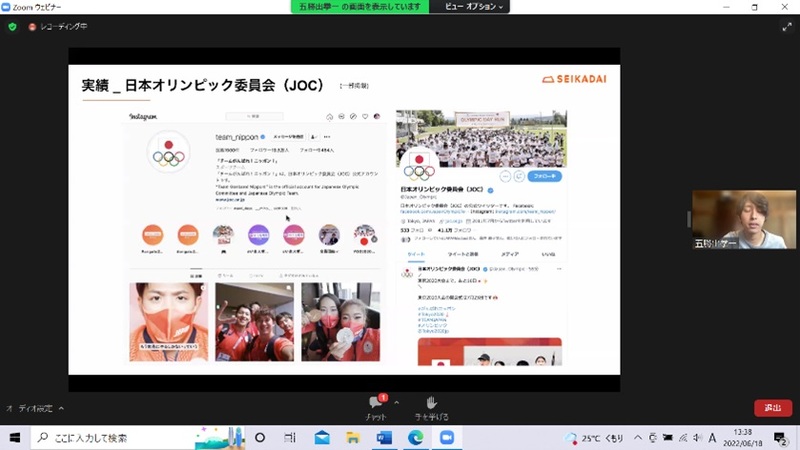Expand the chevron beside オーディオ設定

61,408
